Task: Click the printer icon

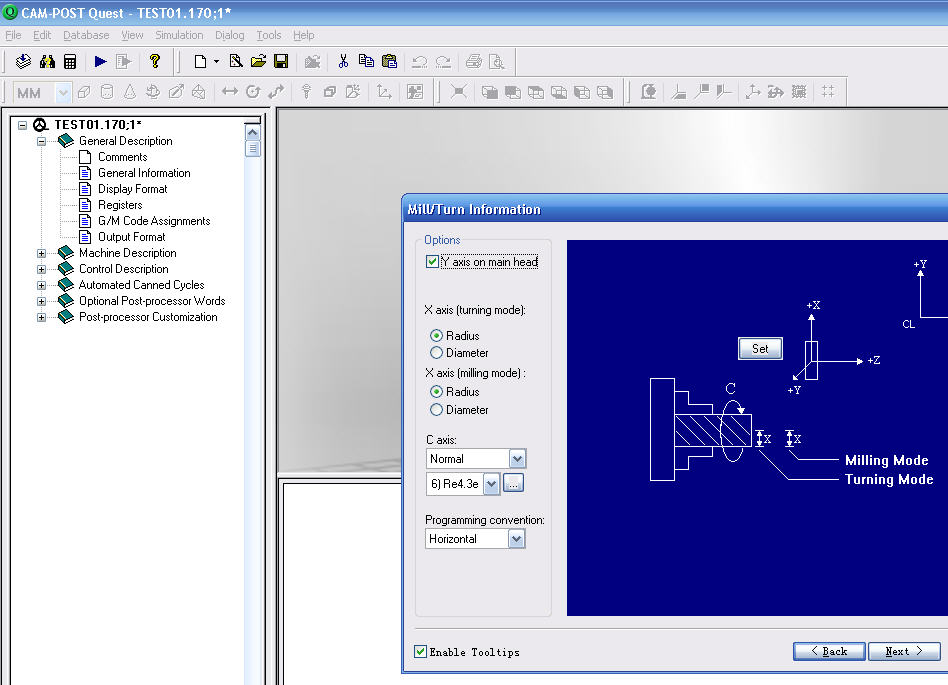Action: [474, 61]
